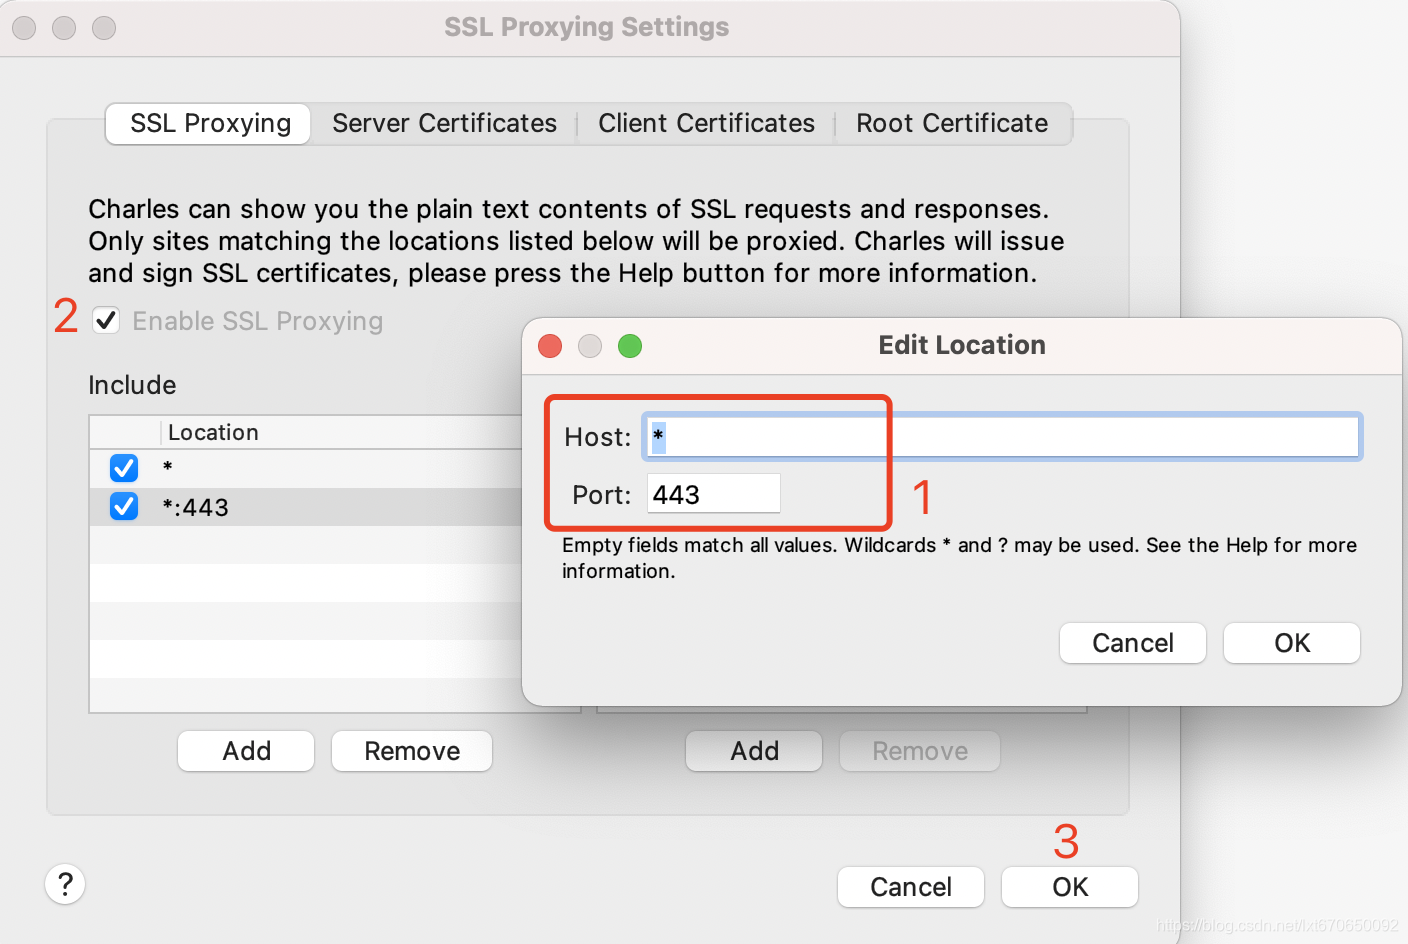Screen dimensions: 1408x944
Task: Click Cancel in Edit Location dialog
Action: pyautogui.click(x=1133, y=643)
